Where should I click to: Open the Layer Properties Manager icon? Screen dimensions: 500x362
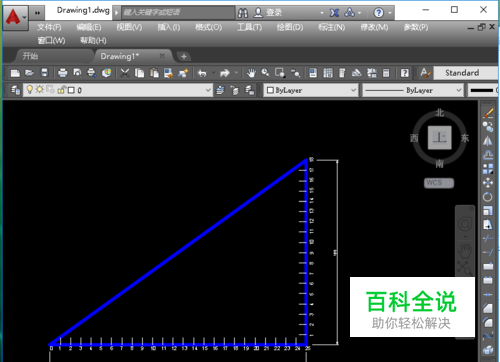[x=15, y=90]
